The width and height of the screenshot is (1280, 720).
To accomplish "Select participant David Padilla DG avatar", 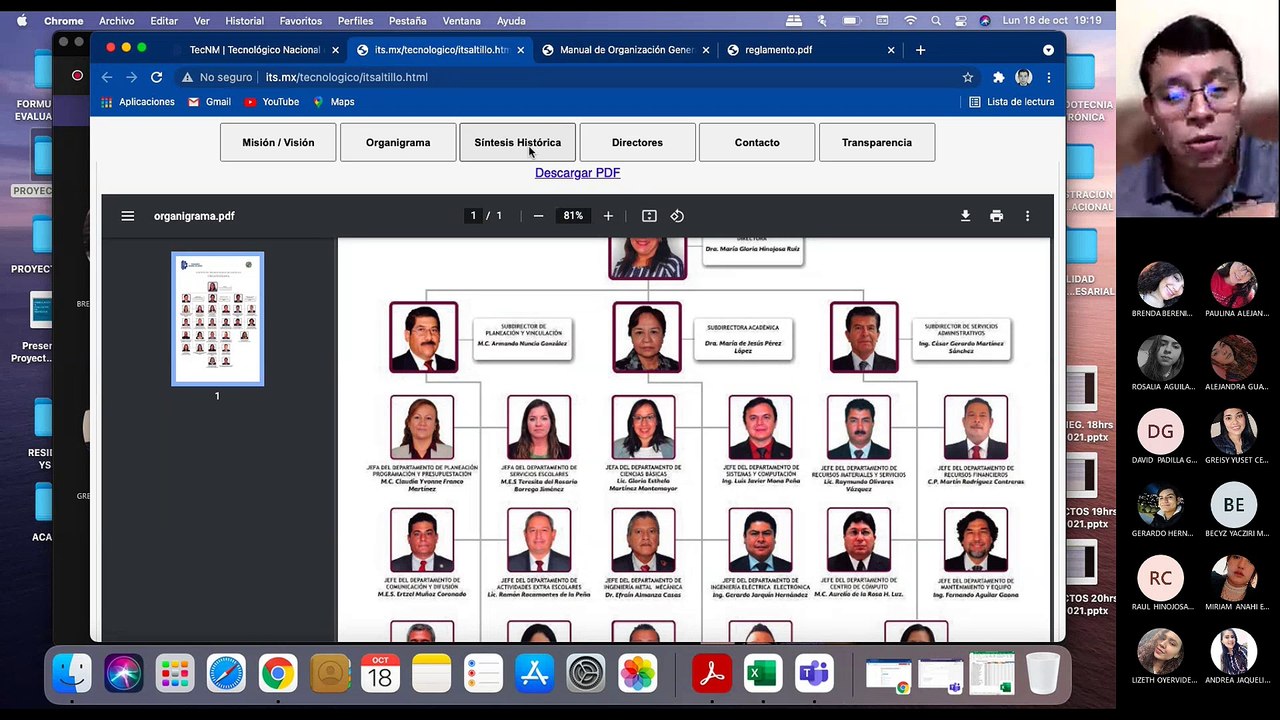I will [1160, 431].
